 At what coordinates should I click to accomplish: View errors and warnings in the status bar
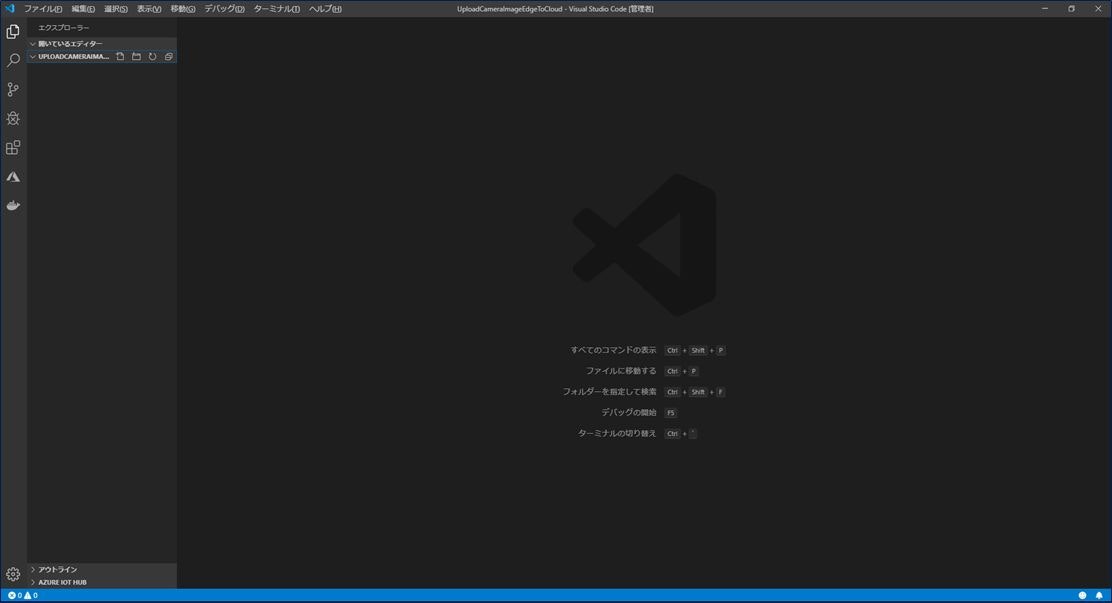20,595
